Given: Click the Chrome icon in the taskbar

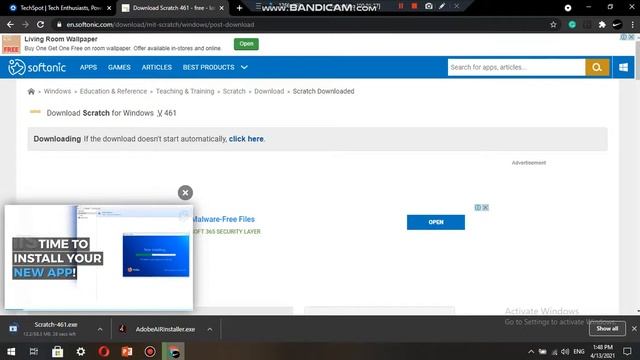Looking at the screenshot, I should click(x=173, y=351).
